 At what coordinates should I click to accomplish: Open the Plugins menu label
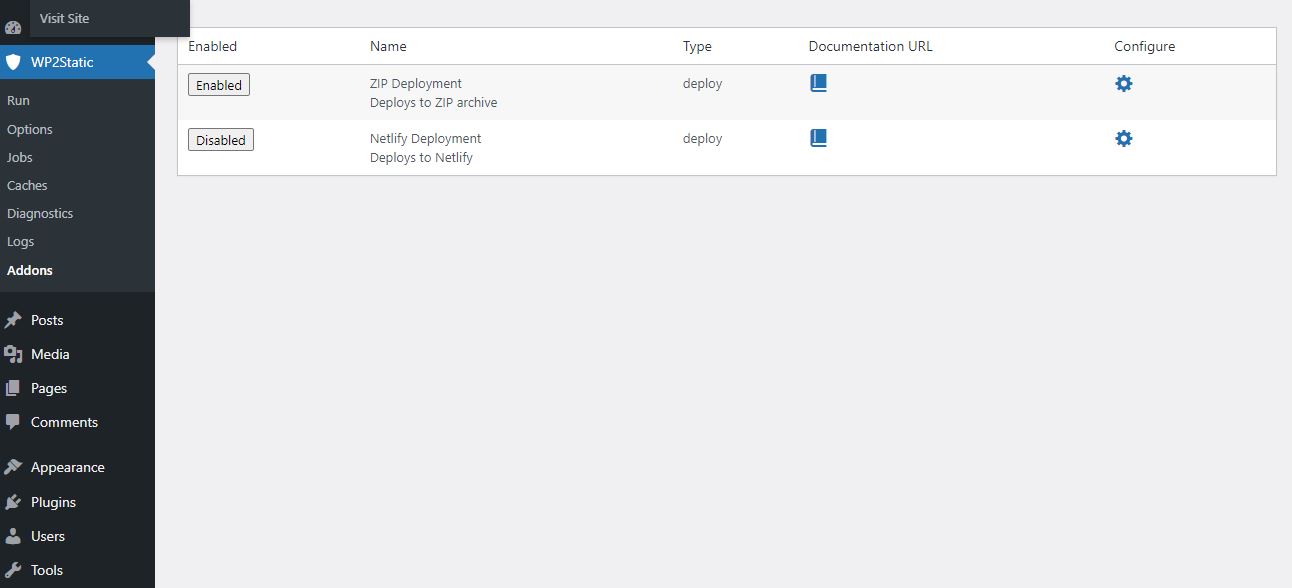[x=53, y=502]
